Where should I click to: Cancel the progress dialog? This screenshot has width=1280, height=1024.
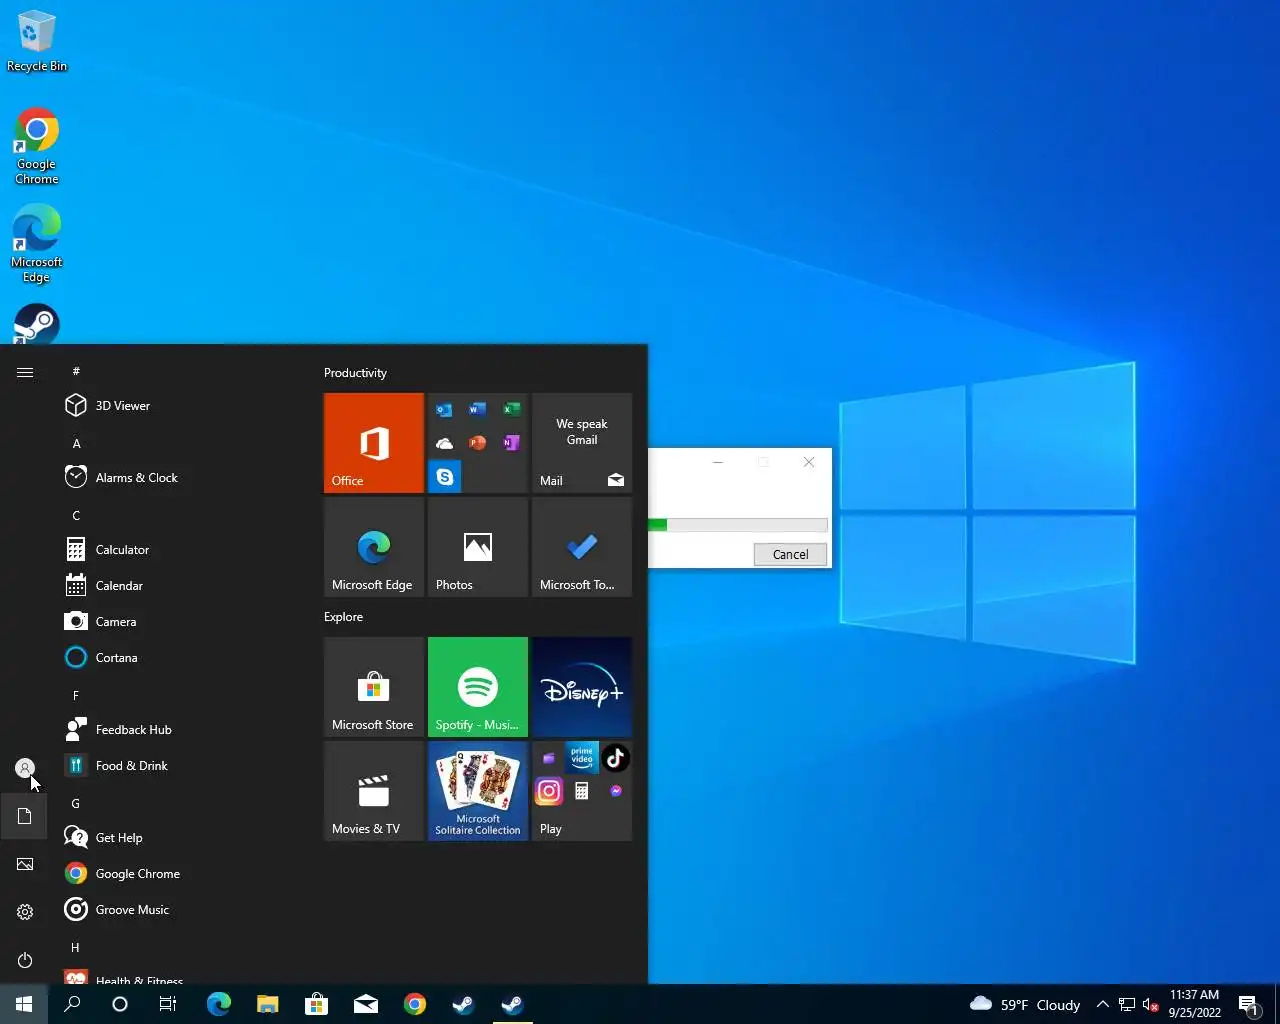coord(790,554)
